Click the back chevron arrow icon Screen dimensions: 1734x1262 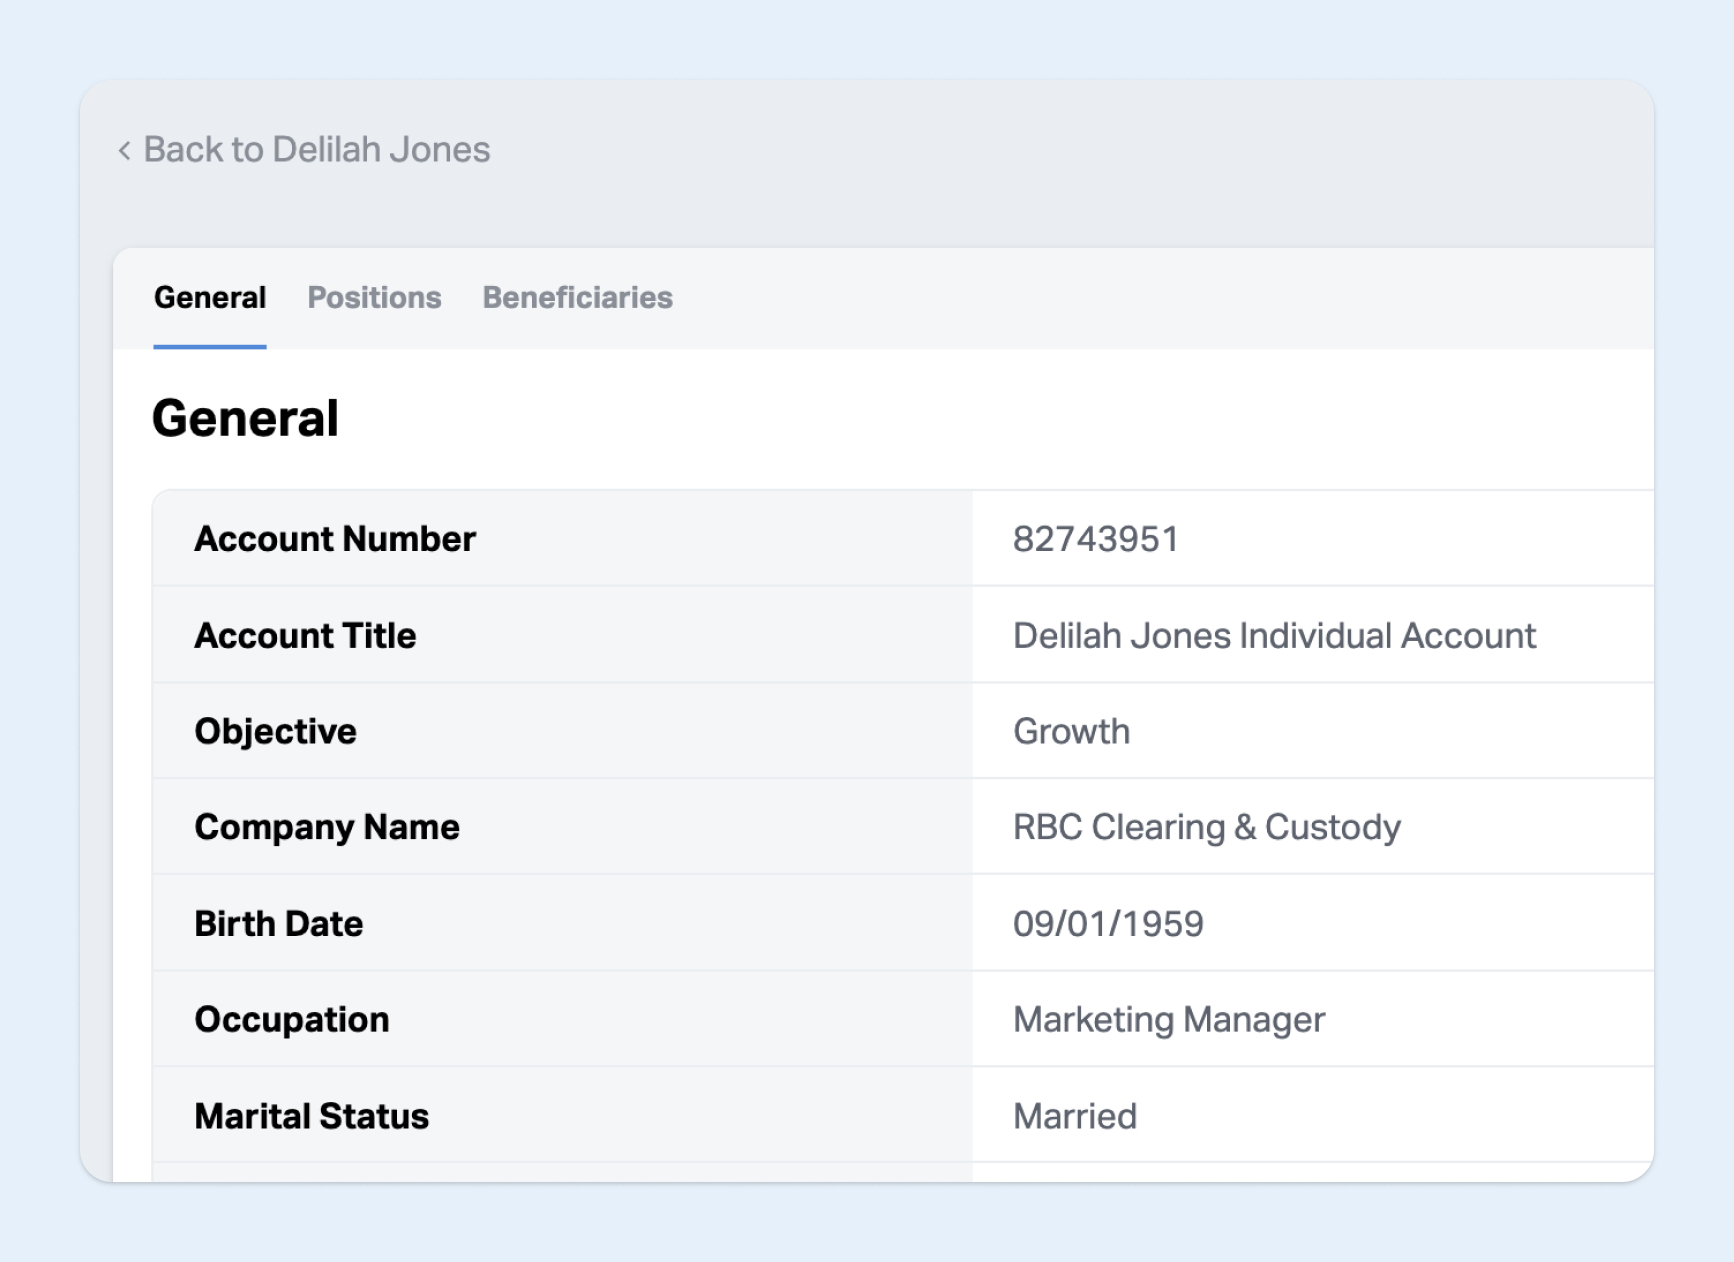pyautogui.click(x=125, y=151)
